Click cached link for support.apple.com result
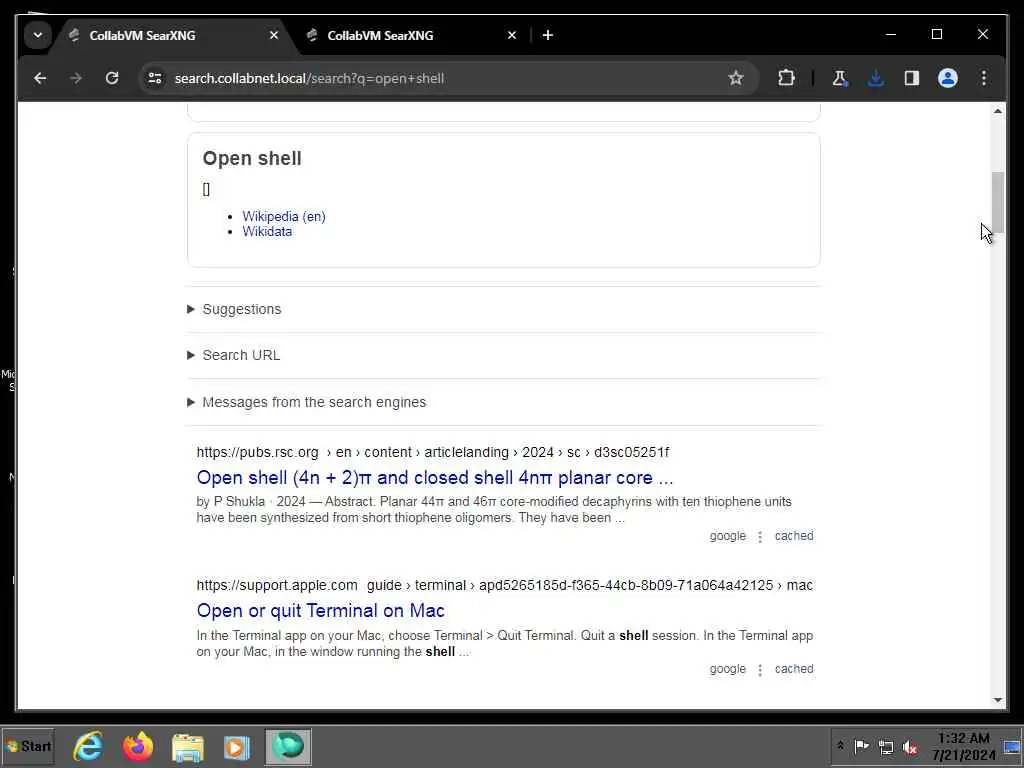 [x=794, y=669]
